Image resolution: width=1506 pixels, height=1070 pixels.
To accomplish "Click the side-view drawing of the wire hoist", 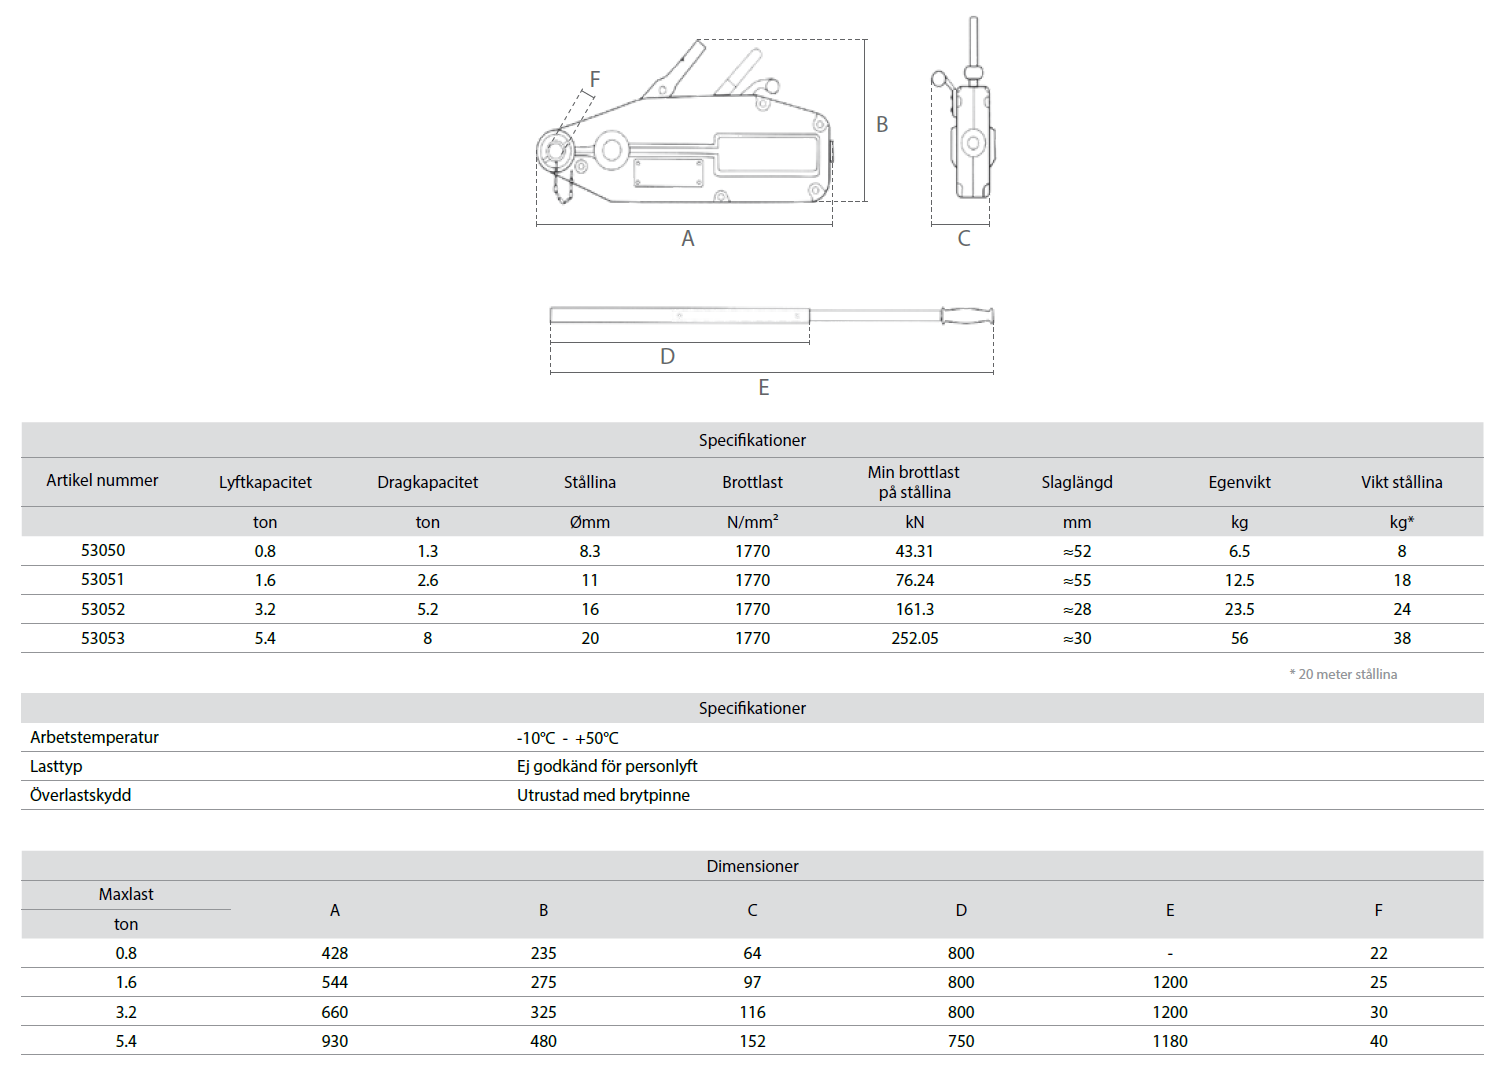I will pyautogui.click(x=684, y=122).
